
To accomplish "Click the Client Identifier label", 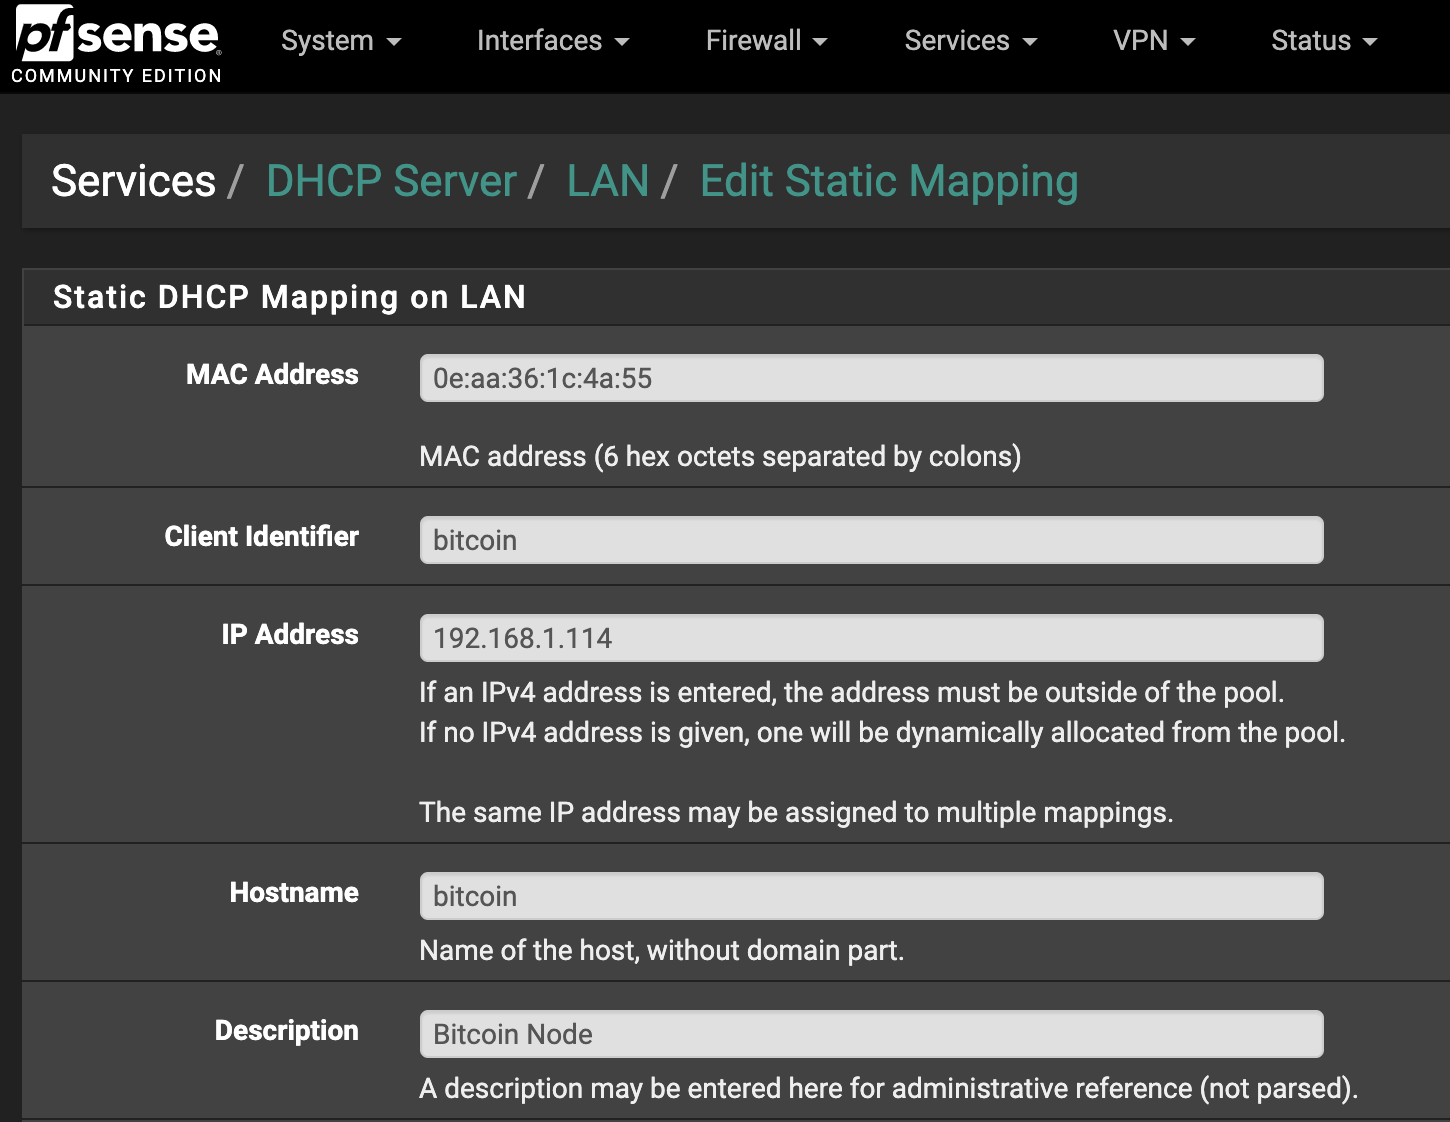I will (x=261, y=537).
